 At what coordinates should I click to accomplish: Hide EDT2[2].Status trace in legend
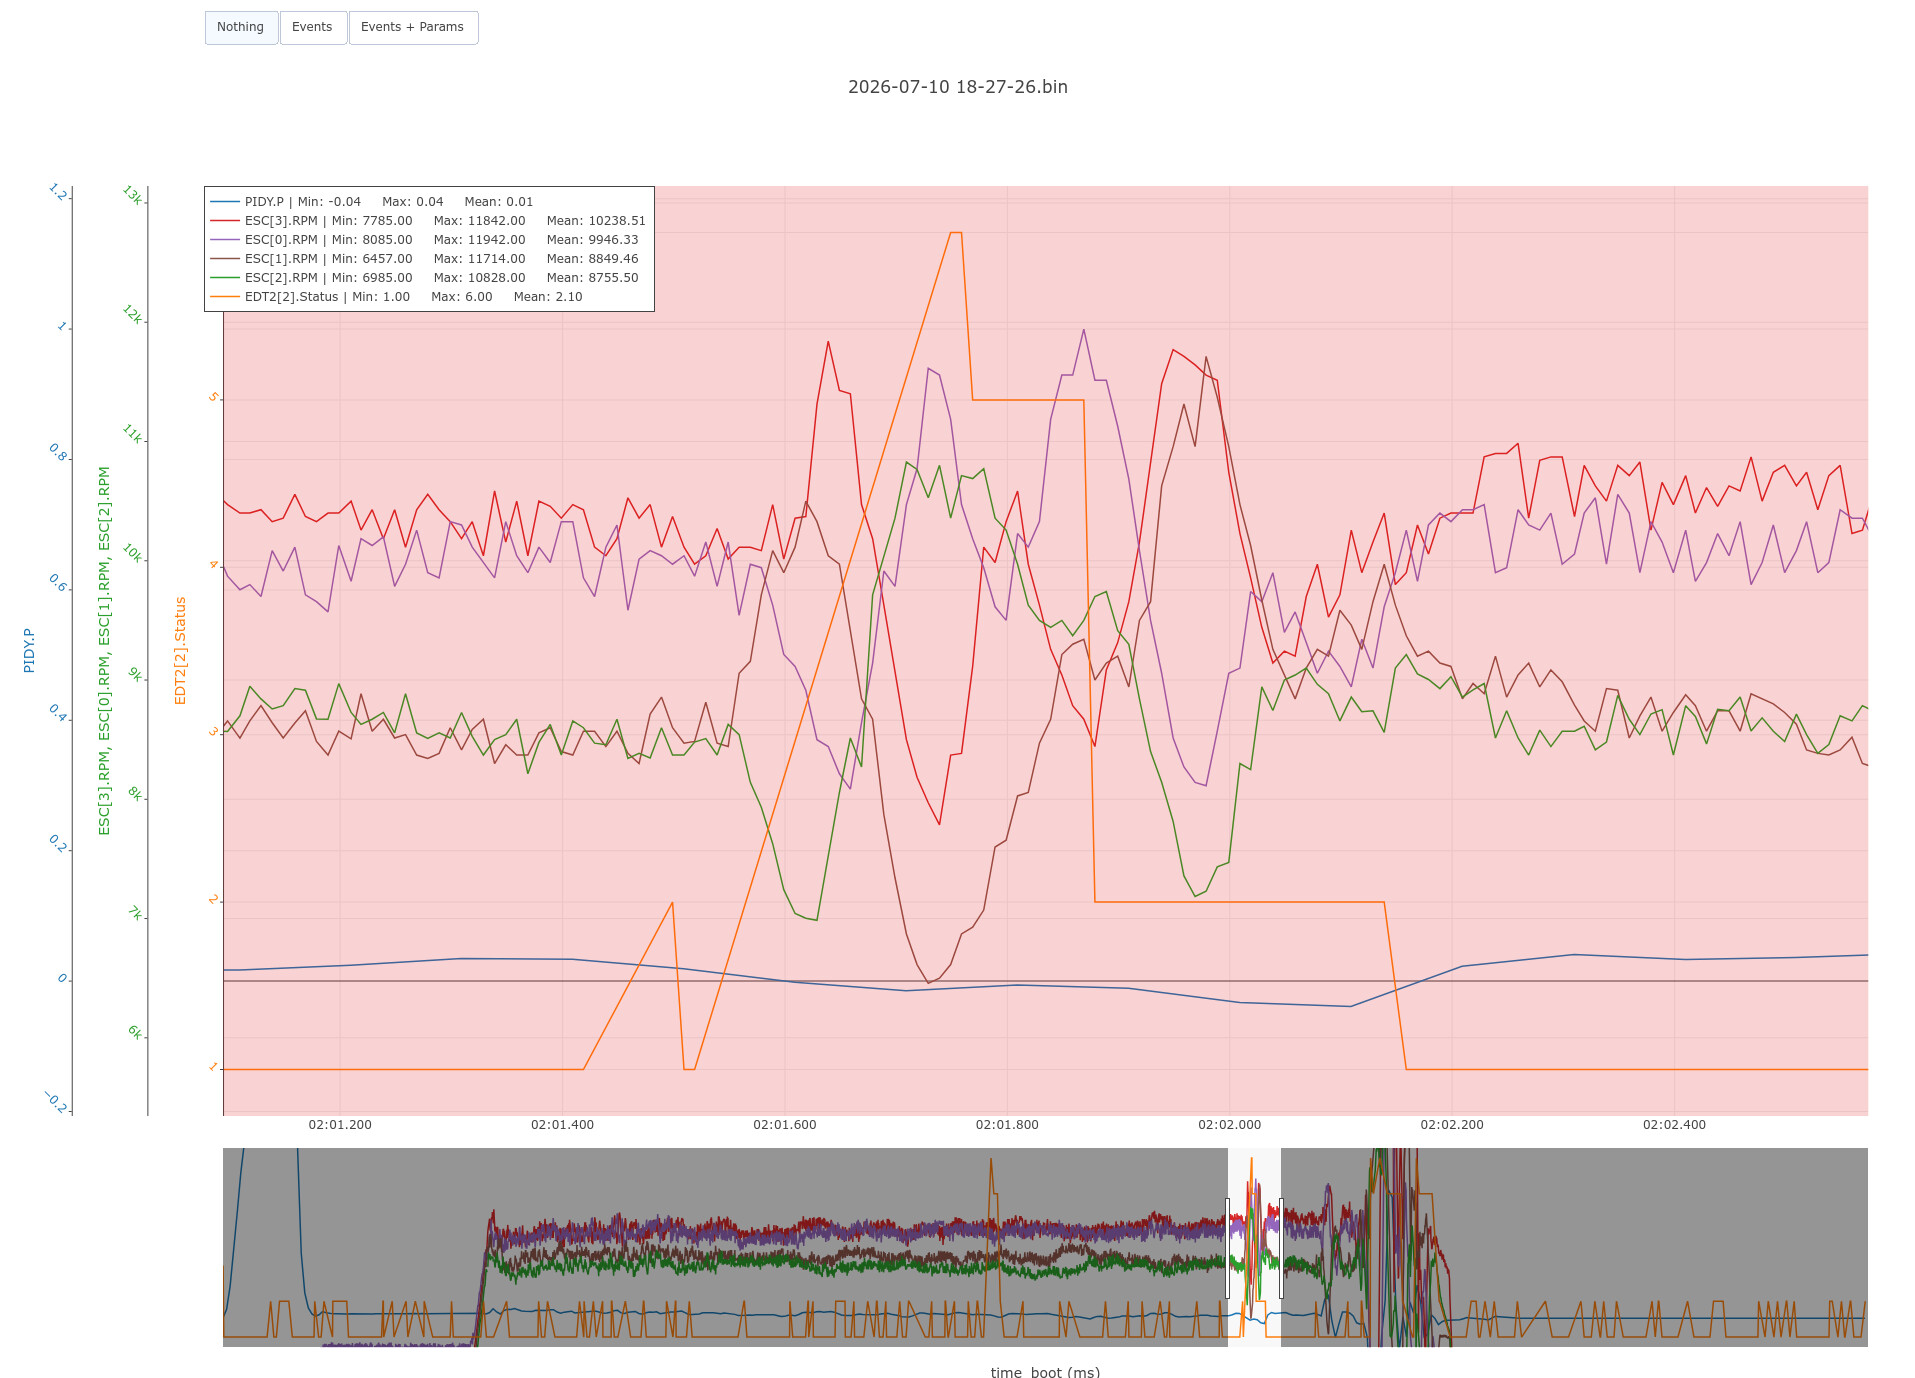pyautogui.click(x=396, y=297)
